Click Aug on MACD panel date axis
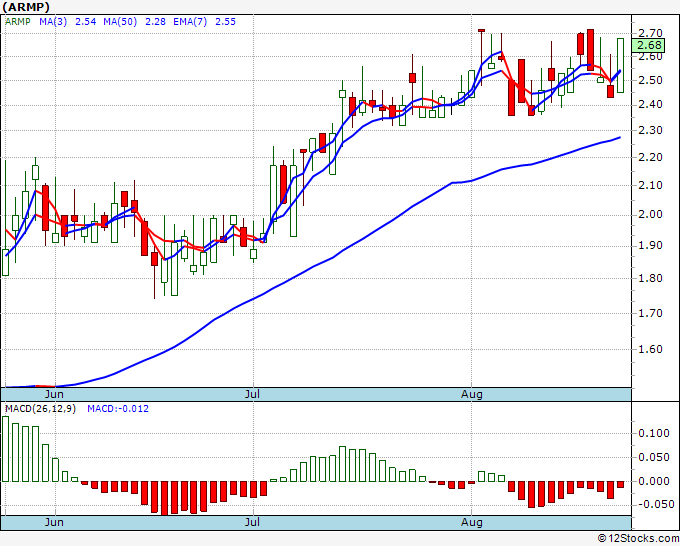680x546 pixels. tap(472, 522)
